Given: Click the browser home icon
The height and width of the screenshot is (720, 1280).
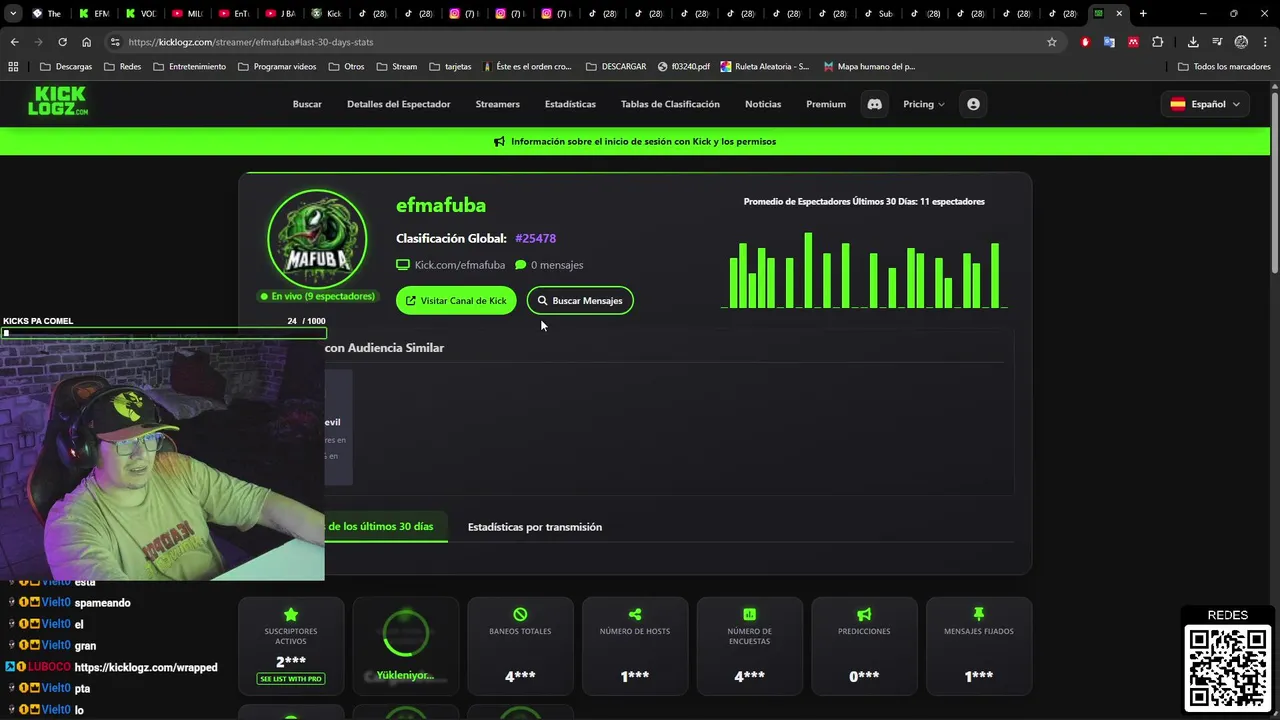Looking at the screenshot, I should pos(87,42).
